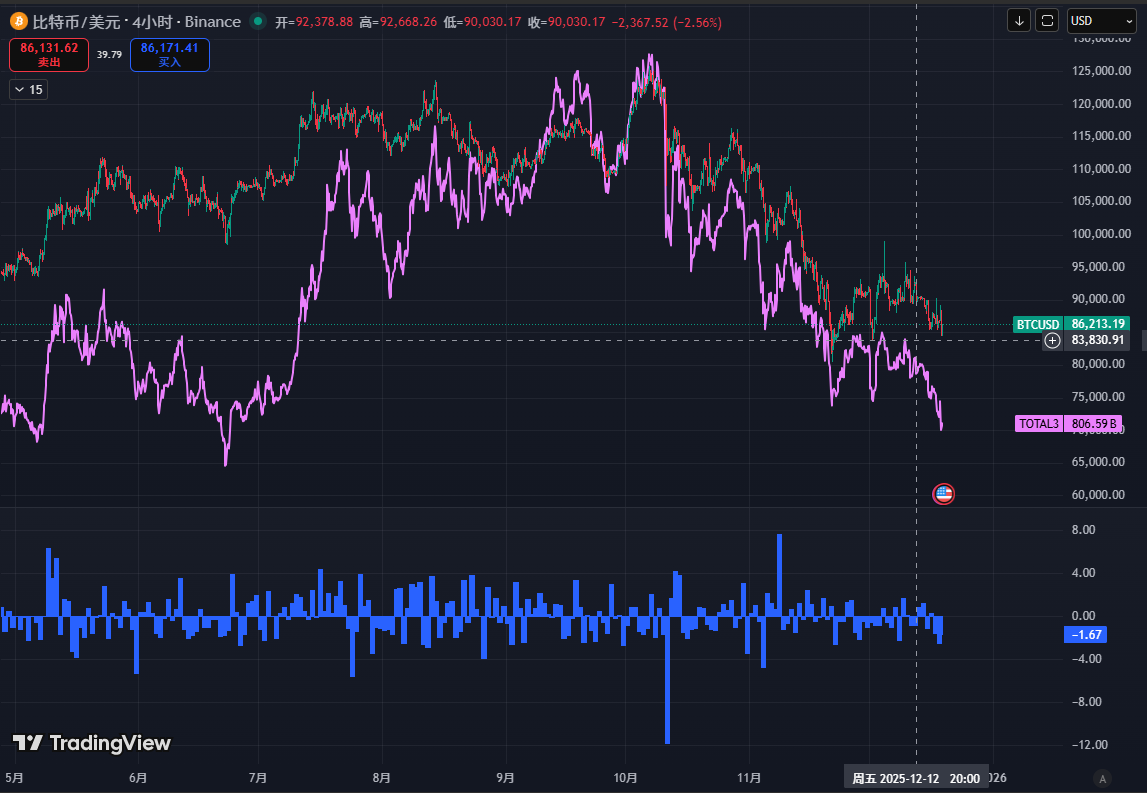Screen dimensions: 1147x793
Task: Select the pink TOTAL3 series label
Action: coord(1039,423)
